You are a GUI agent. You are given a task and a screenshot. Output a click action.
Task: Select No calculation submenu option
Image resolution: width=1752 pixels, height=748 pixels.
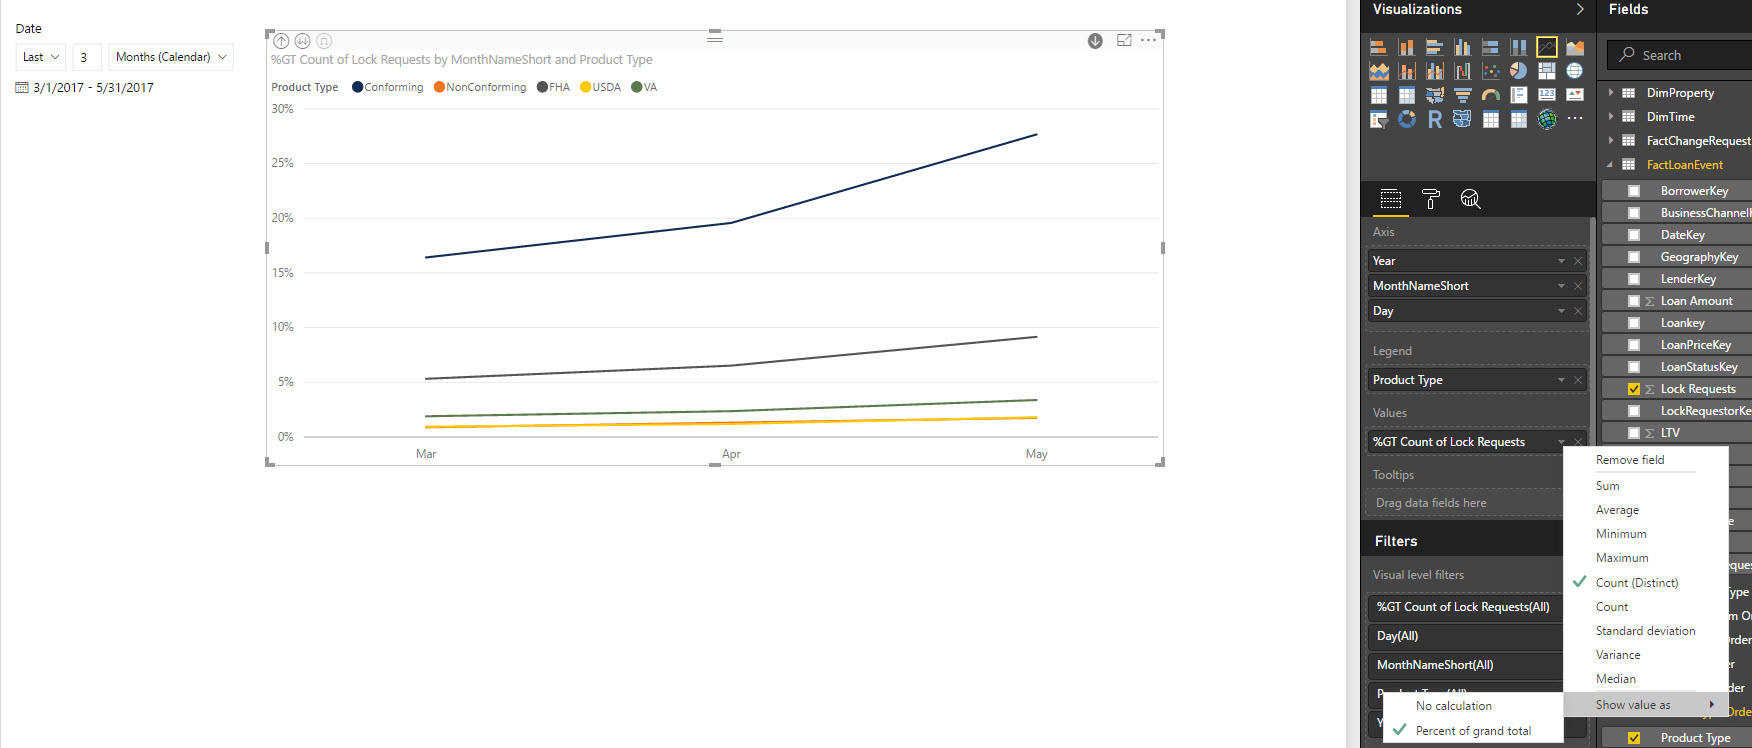pyautogui.click(x=1454, y=706)
